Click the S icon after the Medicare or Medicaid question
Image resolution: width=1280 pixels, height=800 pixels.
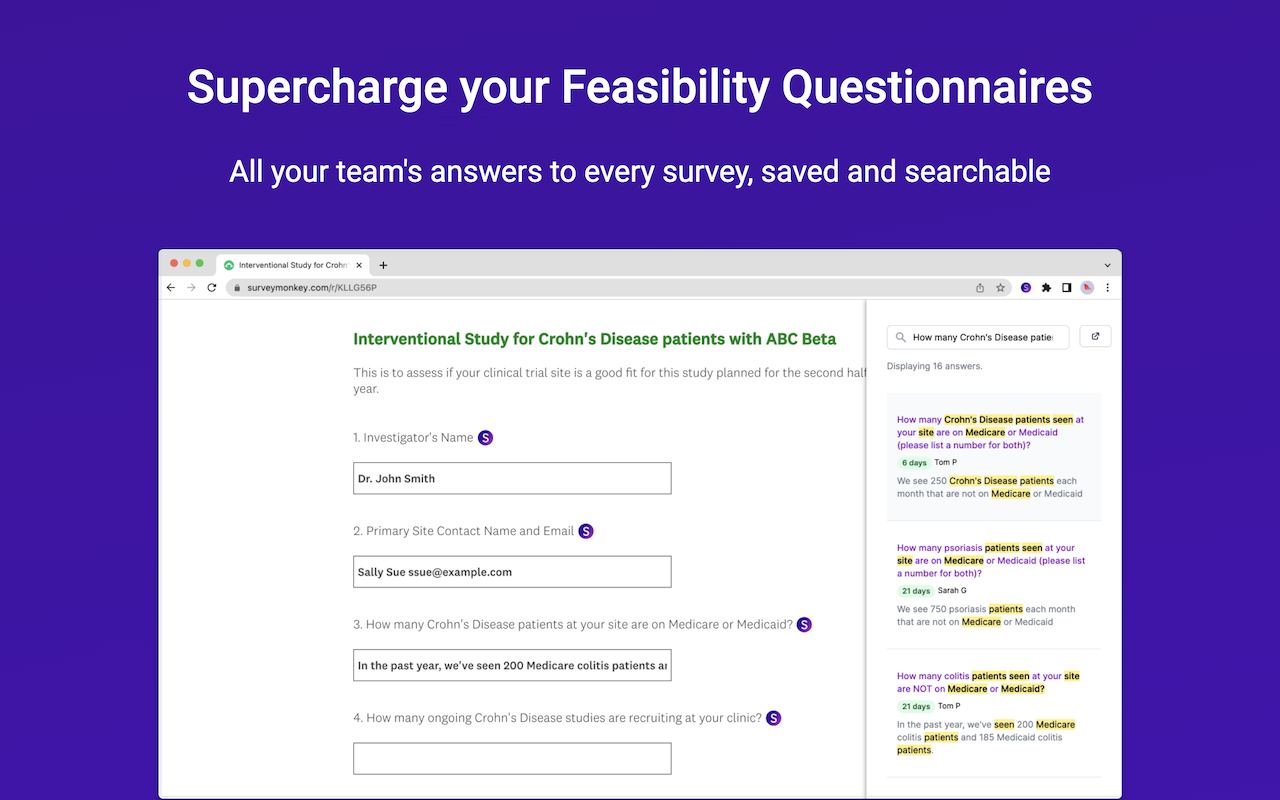(804, 624)
